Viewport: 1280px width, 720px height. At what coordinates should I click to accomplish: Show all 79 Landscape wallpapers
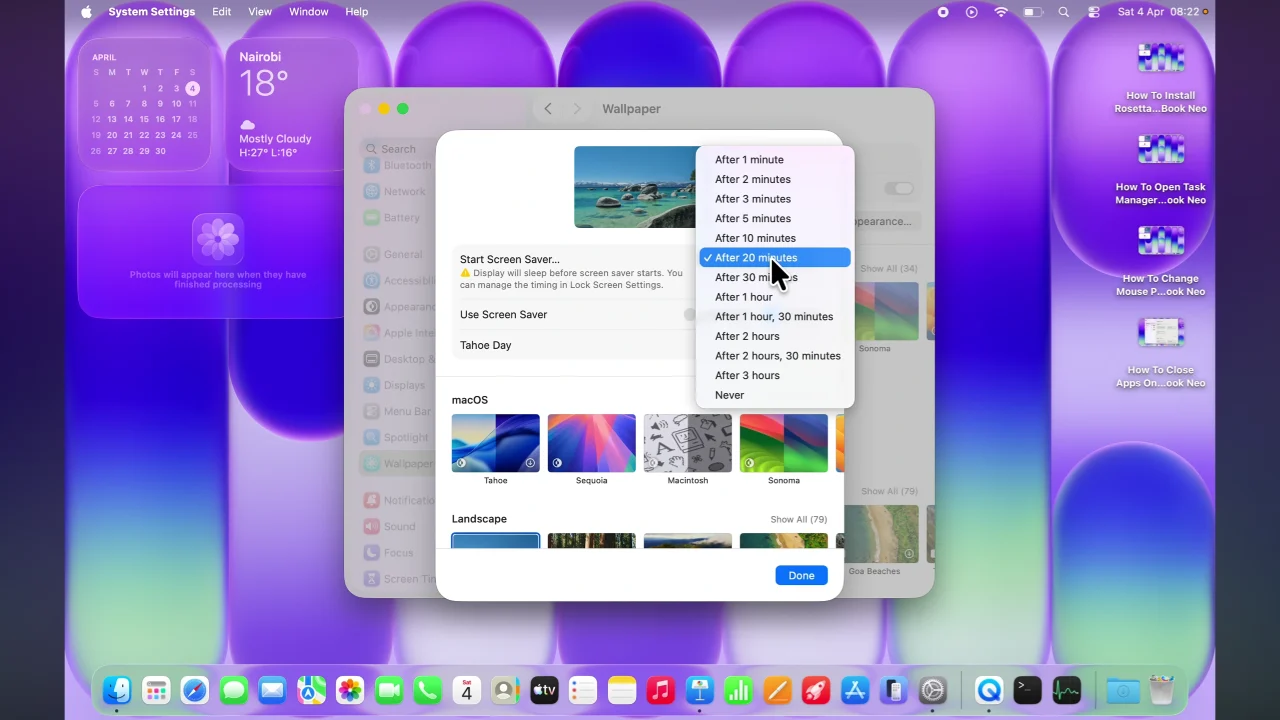pyautogui.click(x=798, y=519)
